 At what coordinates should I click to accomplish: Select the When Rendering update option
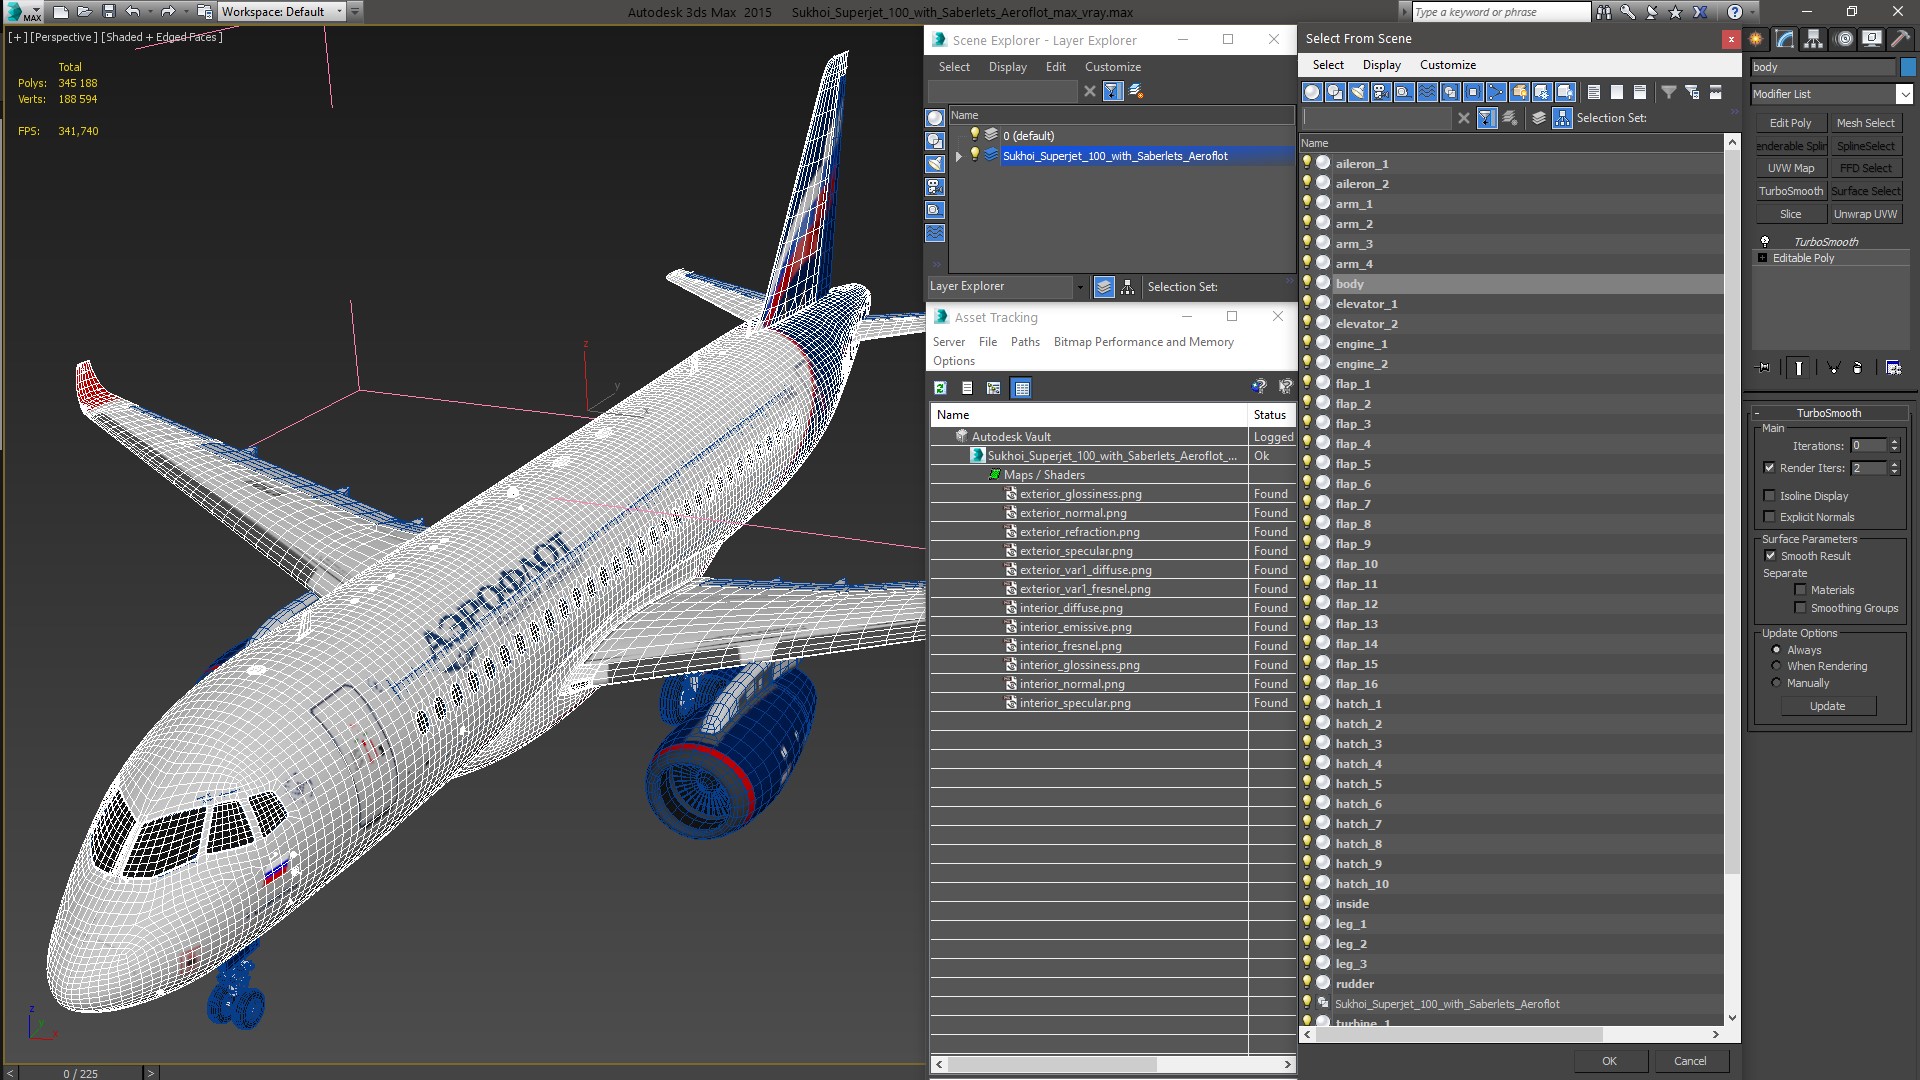click(x=1776, y=666)
